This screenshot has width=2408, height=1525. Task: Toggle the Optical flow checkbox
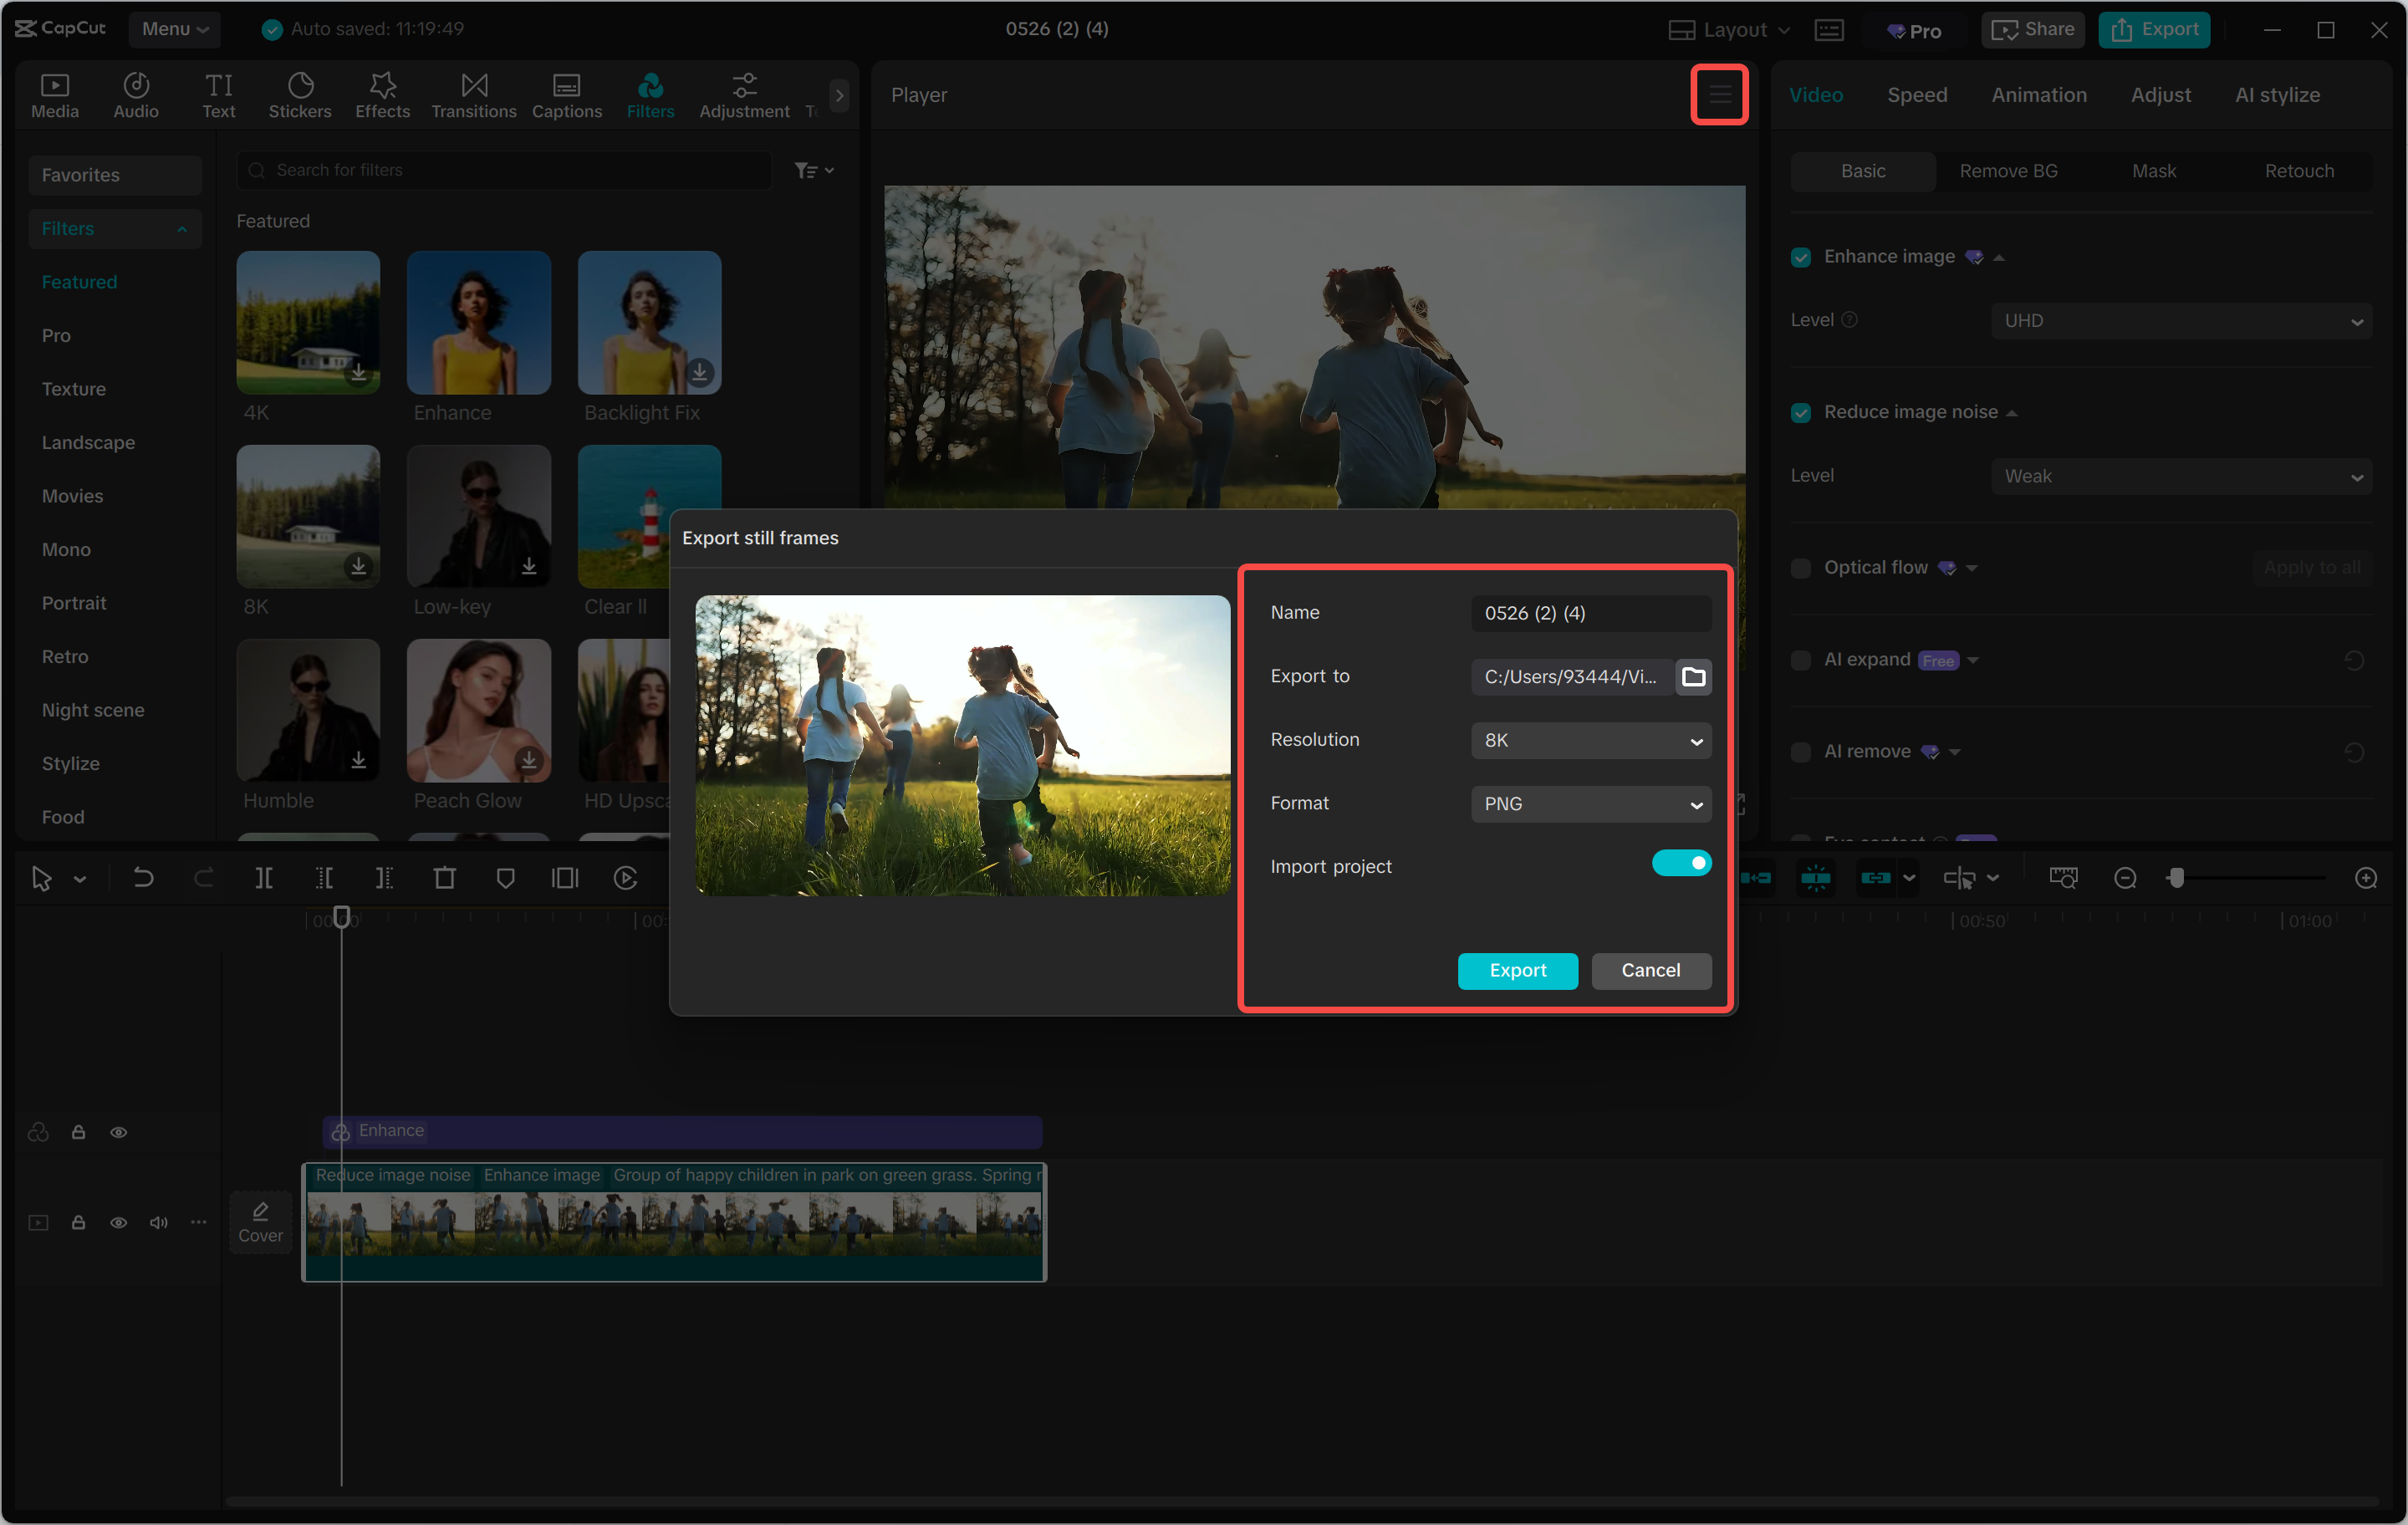[1800, 568]
